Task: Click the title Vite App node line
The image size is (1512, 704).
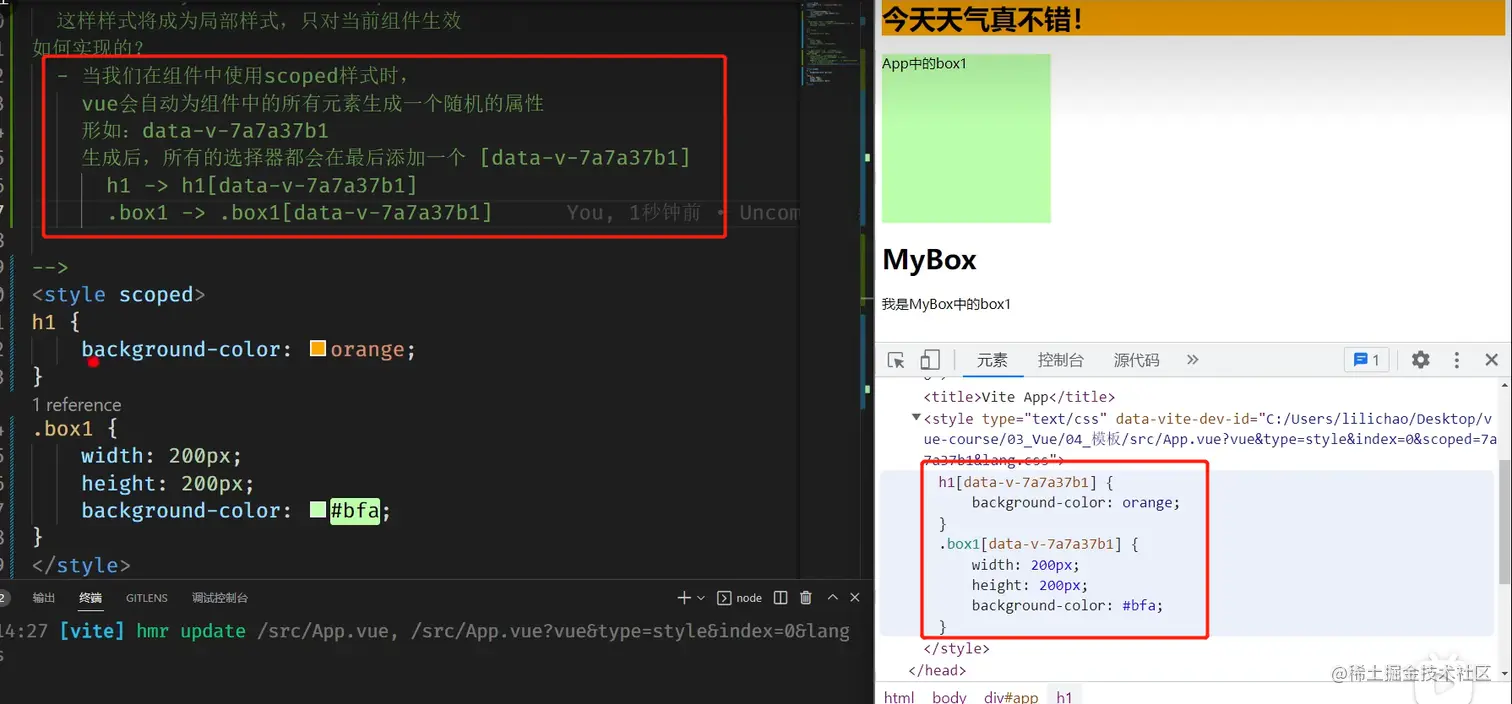Action: click(1019, 397)
